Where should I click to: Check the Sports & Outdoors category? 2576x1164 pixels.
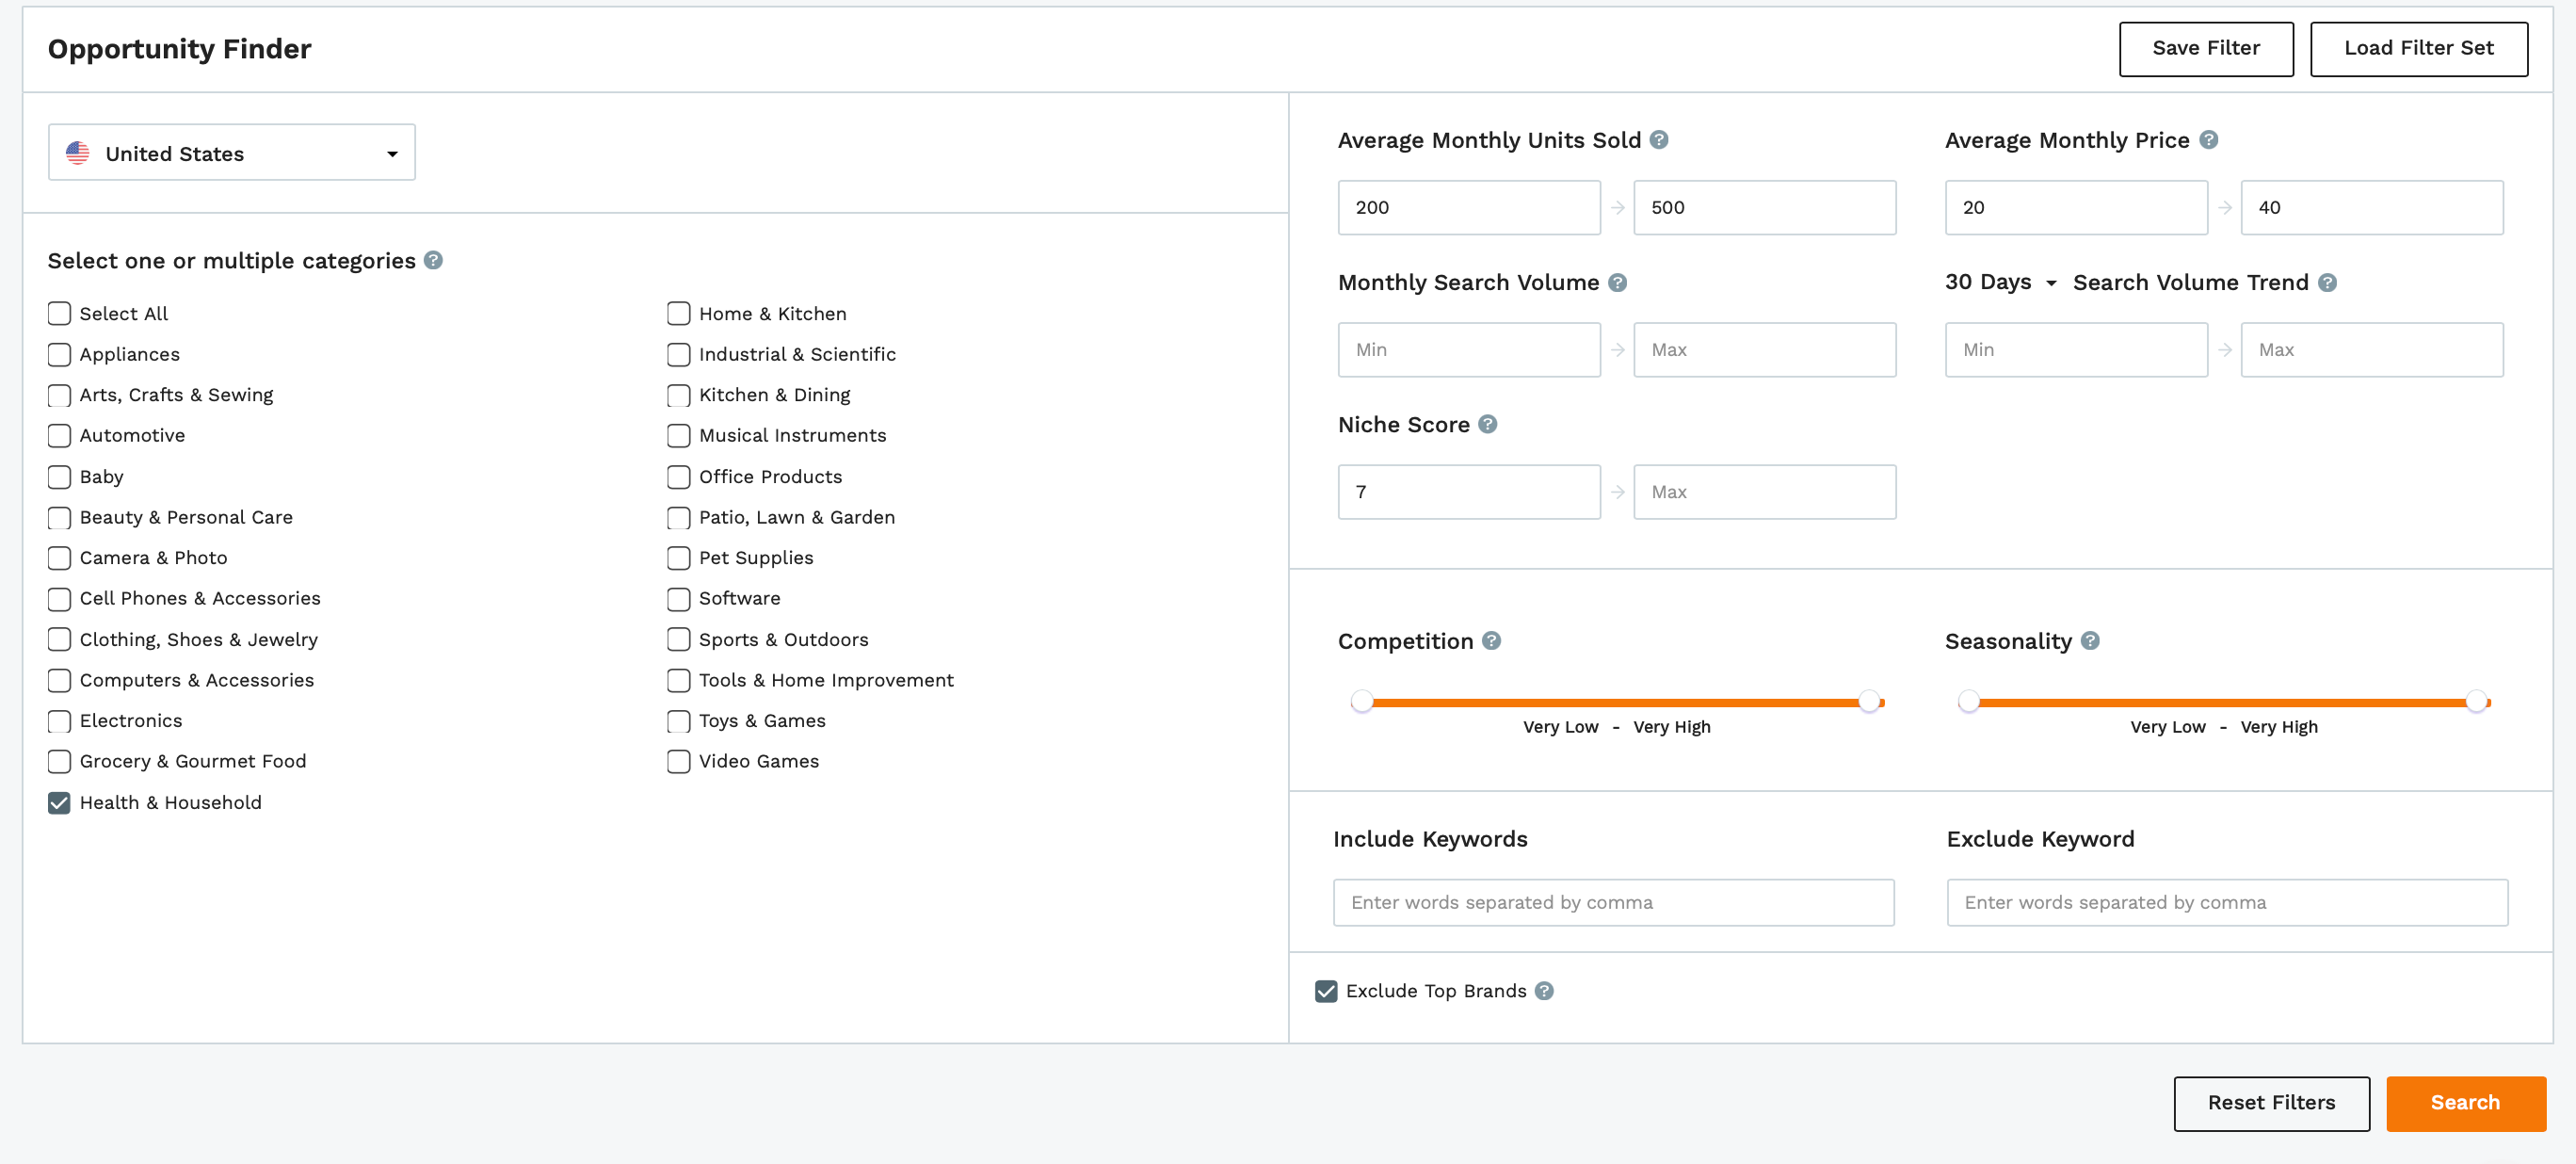[678, 640]
